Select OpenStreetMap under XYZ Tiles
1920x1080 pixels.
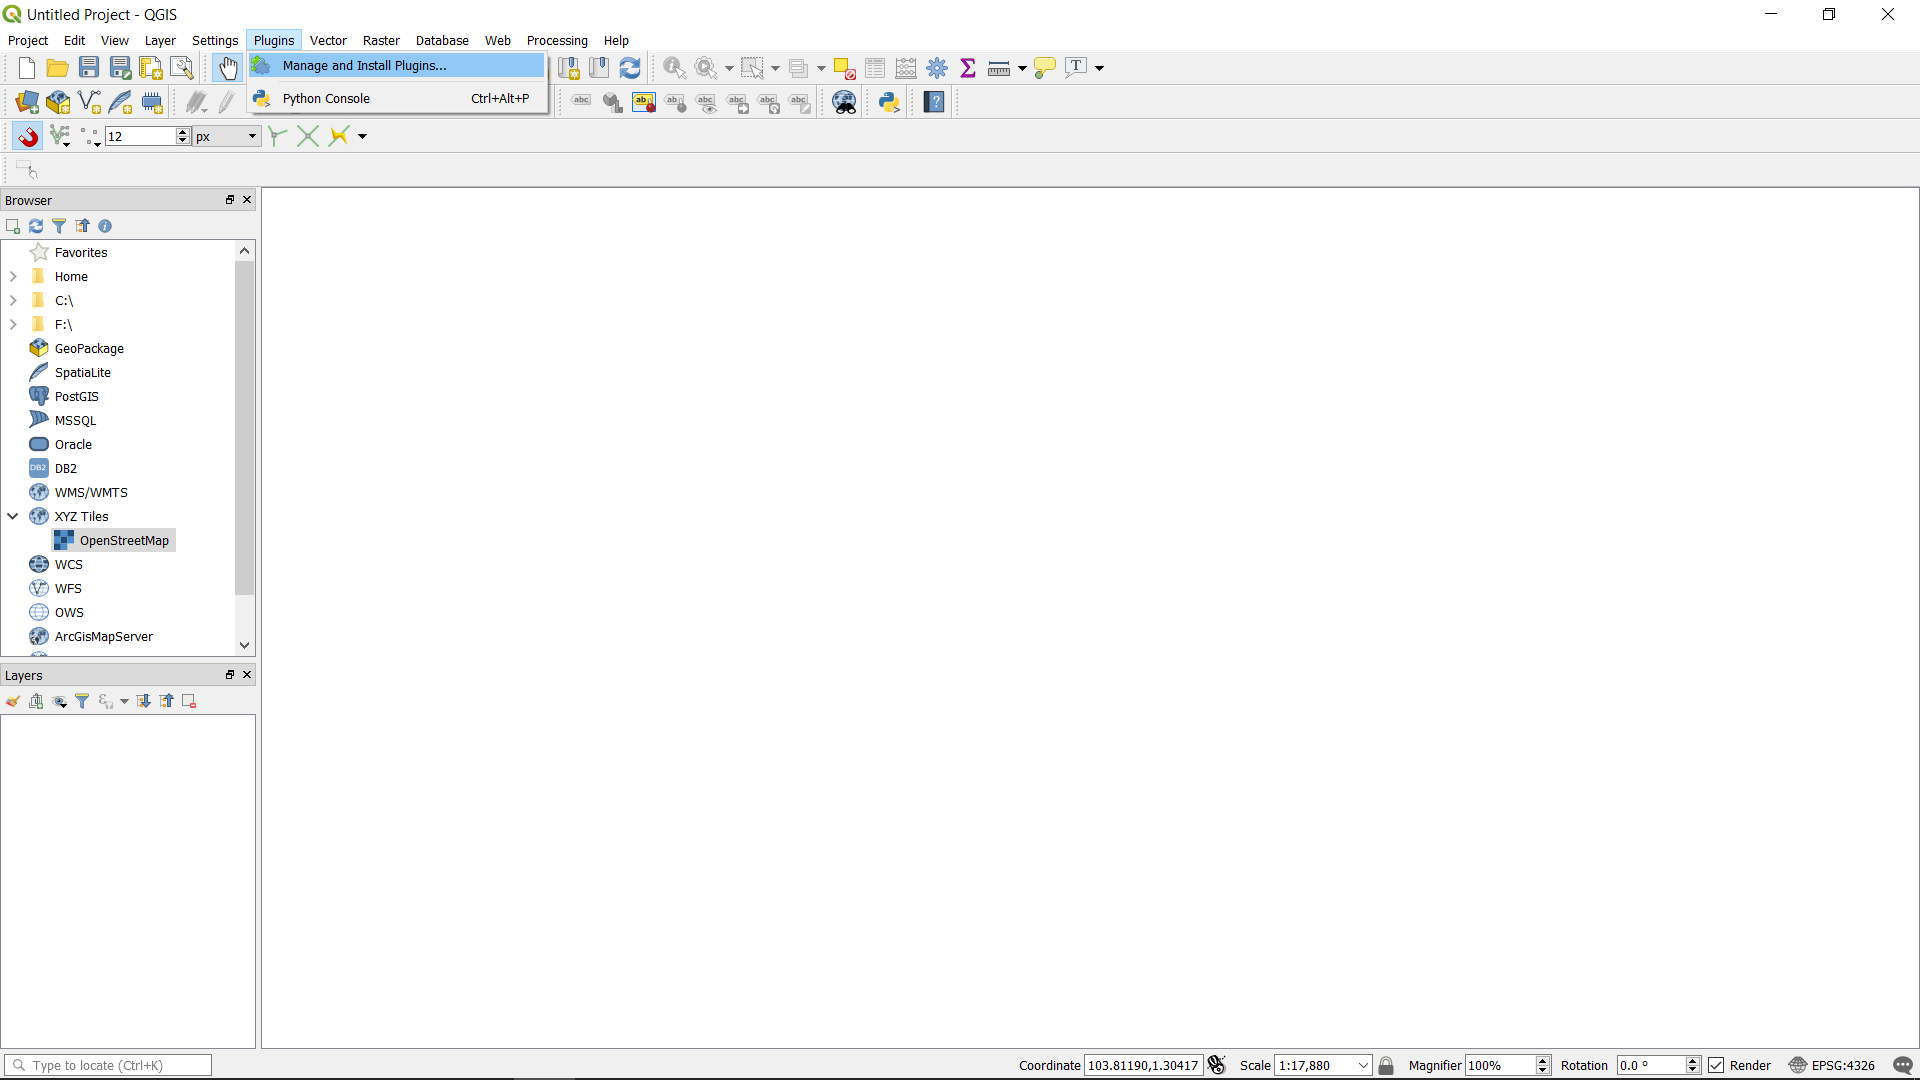(124, 541)
